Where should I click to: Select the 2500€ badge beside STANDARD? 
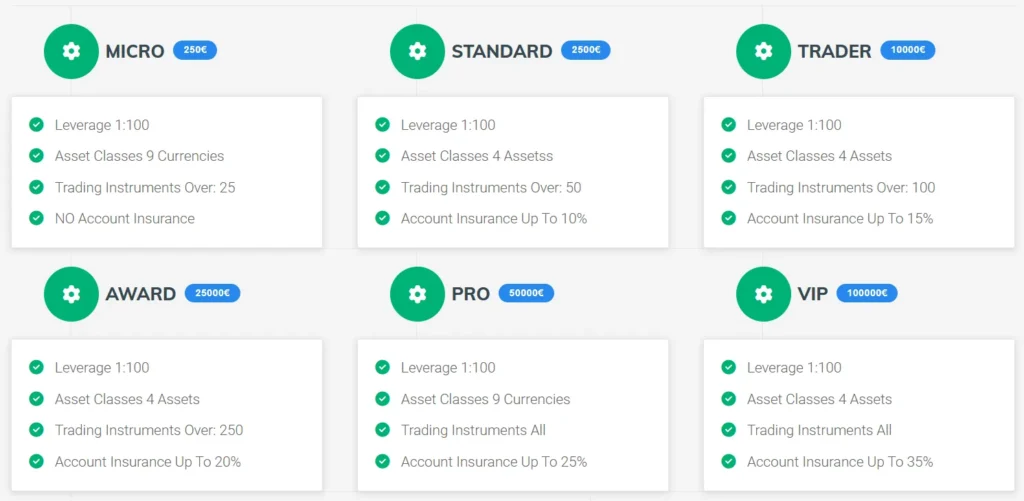[585, 50]
